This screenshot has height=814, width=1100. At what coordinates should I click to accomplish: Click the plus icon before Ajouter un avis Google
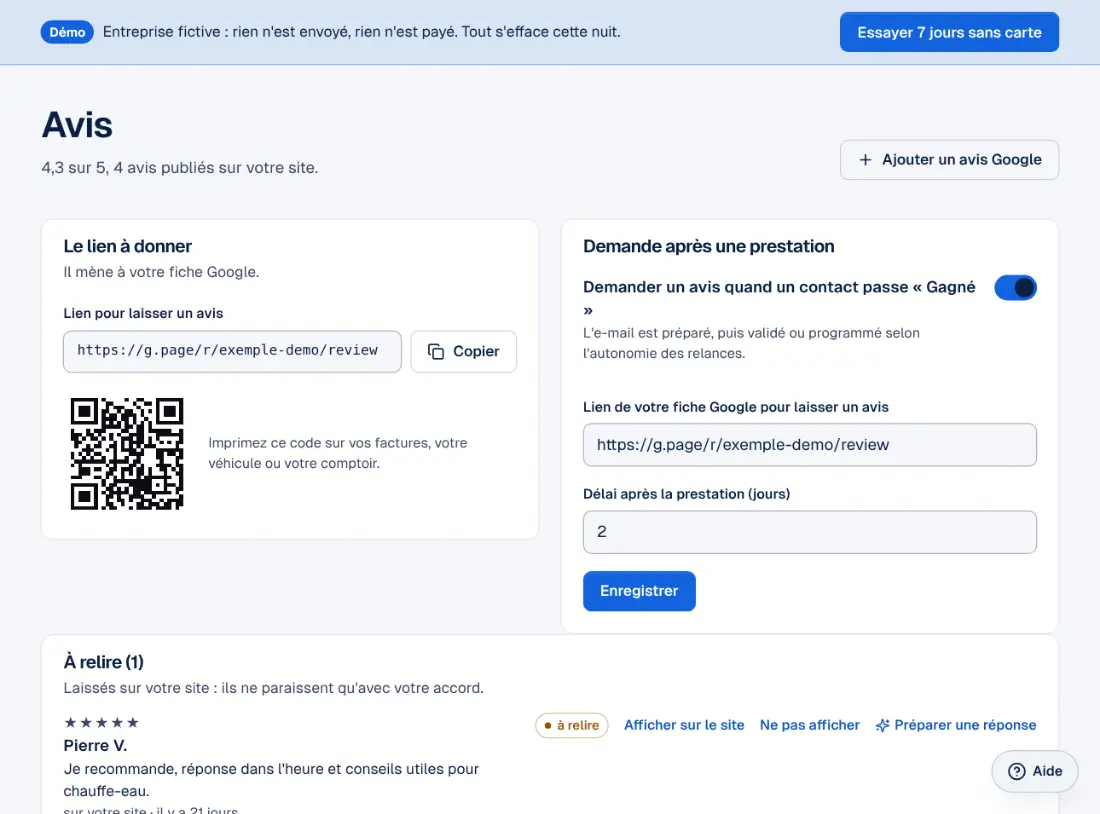click(866, 160)
